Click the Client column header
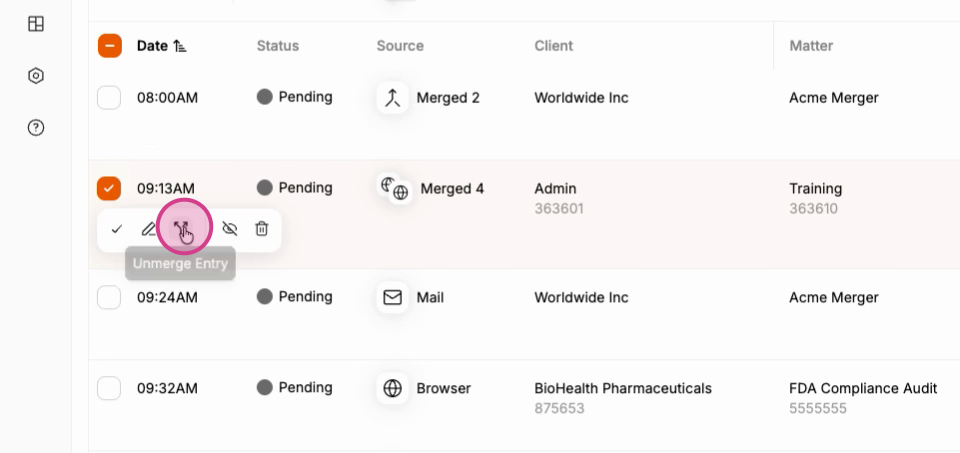 [x=553, y=46]
